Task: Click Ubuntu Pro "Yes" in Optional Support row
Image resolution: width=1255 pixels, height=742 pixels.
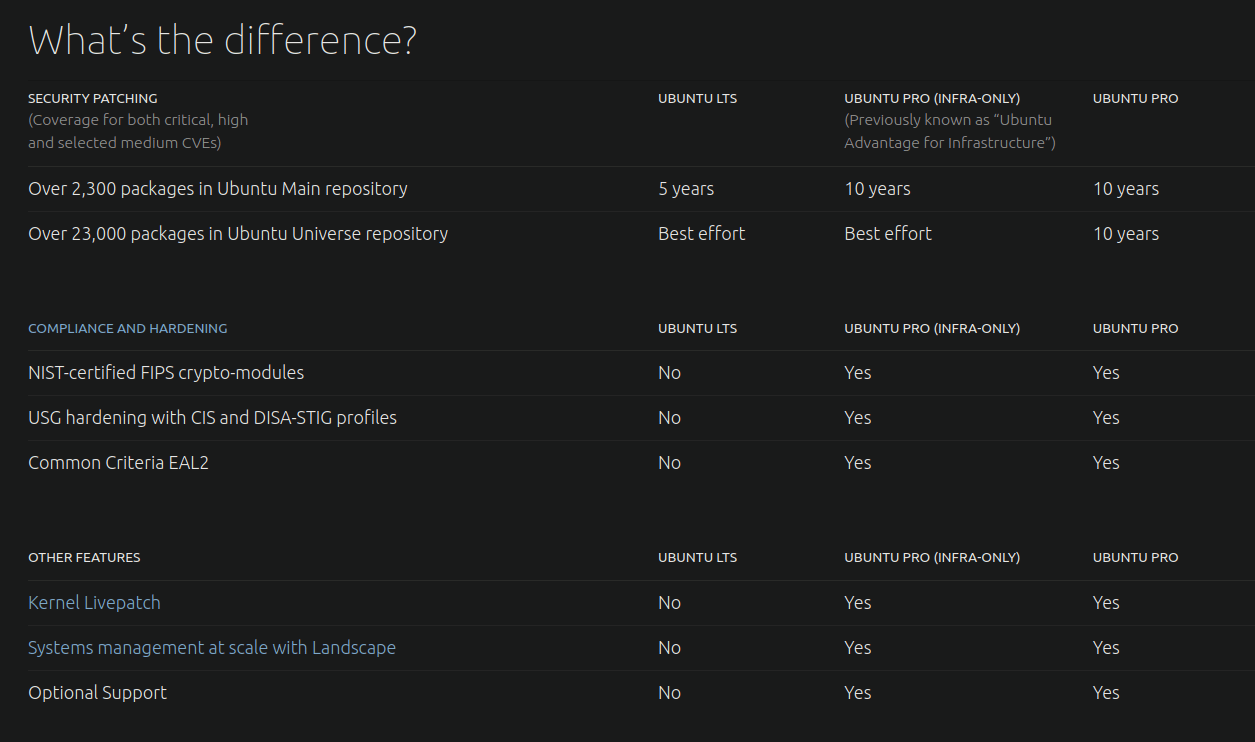Action: pos(1106,693)
